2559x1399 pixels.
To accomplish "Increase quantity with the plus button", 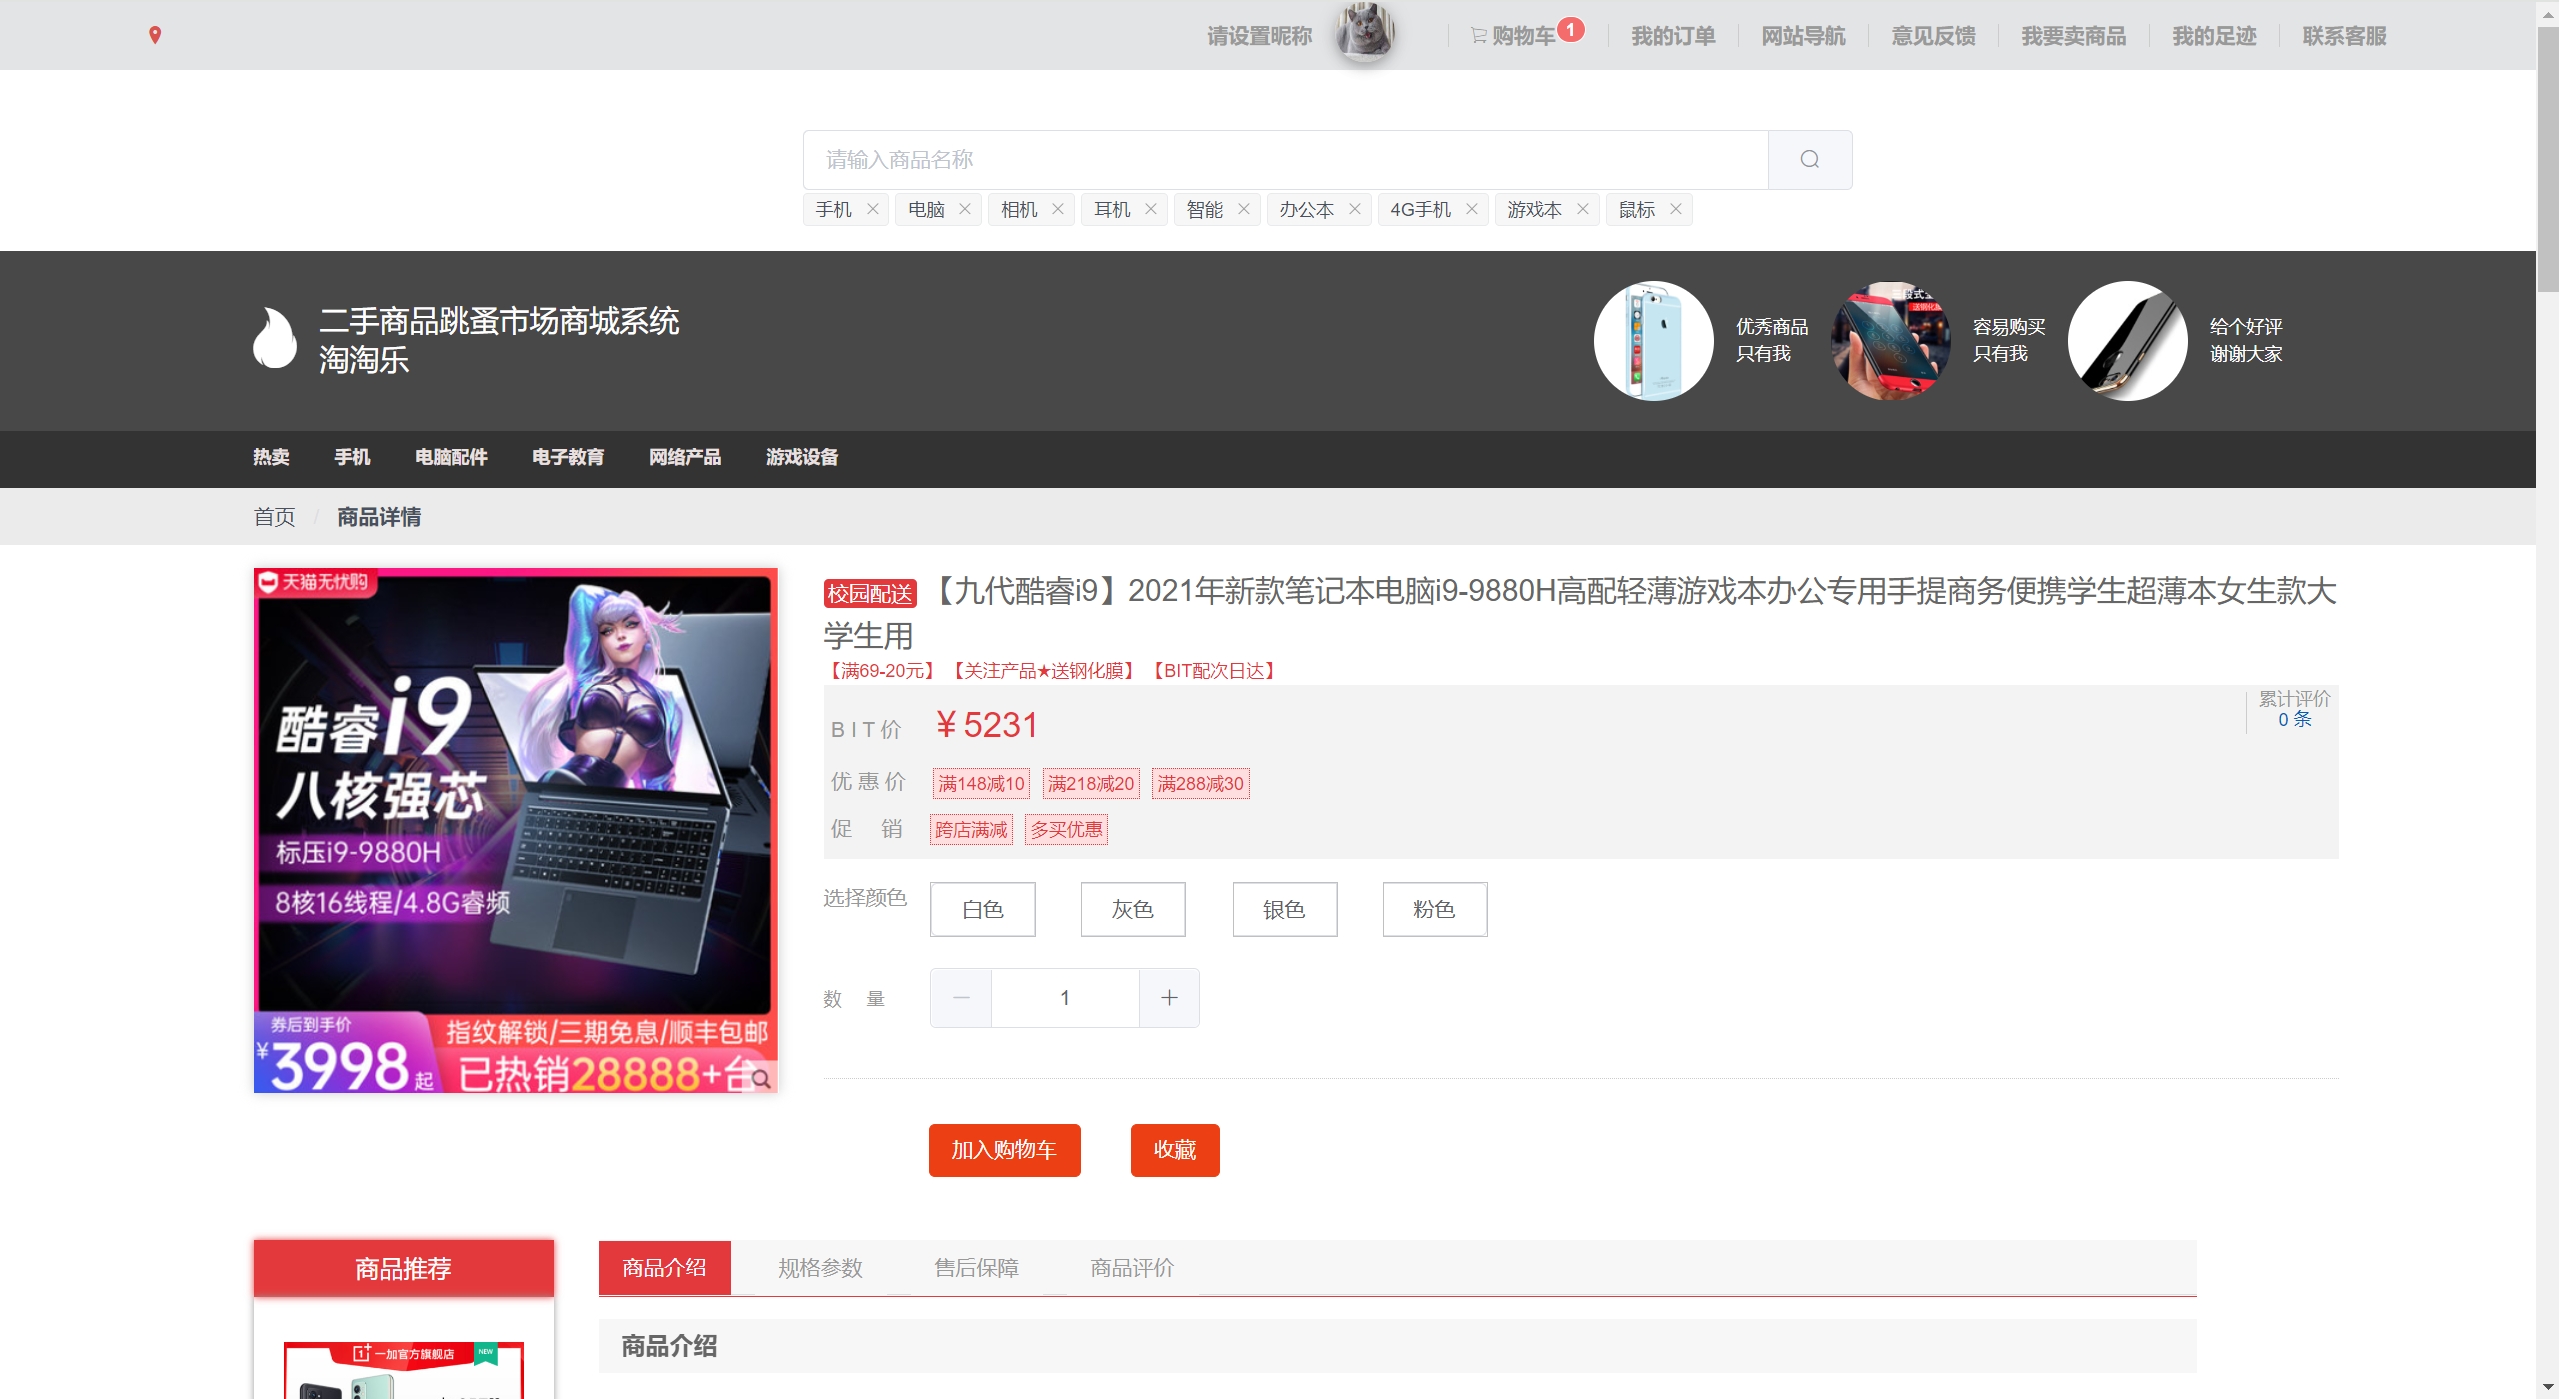I will (1169, 997).
